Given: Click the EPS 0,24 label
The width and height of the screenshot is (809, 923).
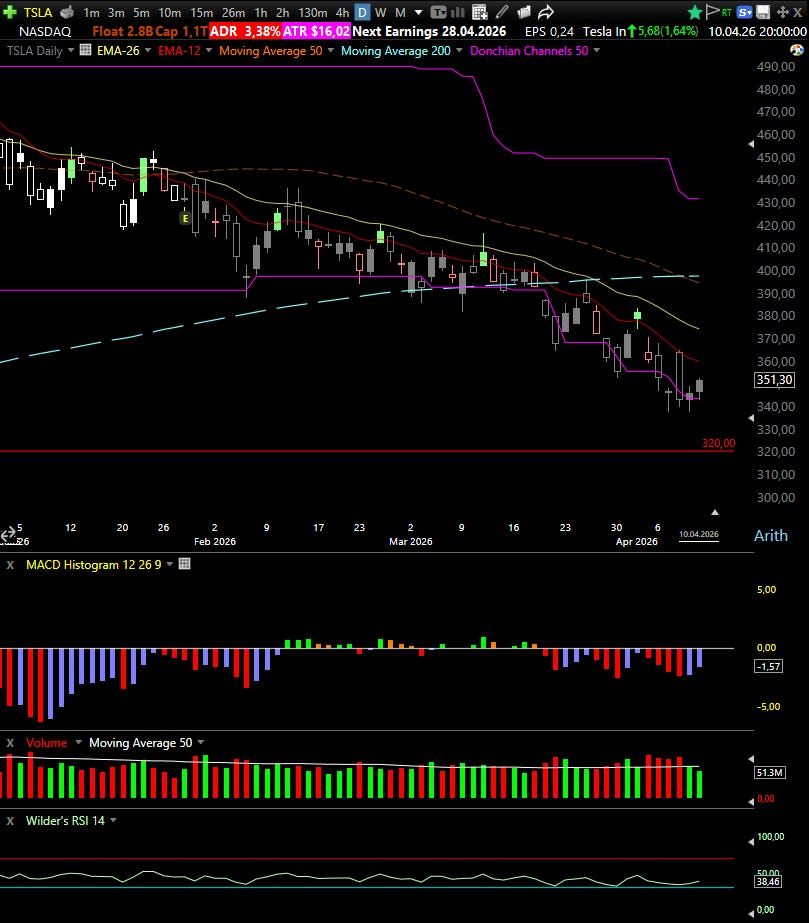Looking at the screenshot, I should [549, 31].
